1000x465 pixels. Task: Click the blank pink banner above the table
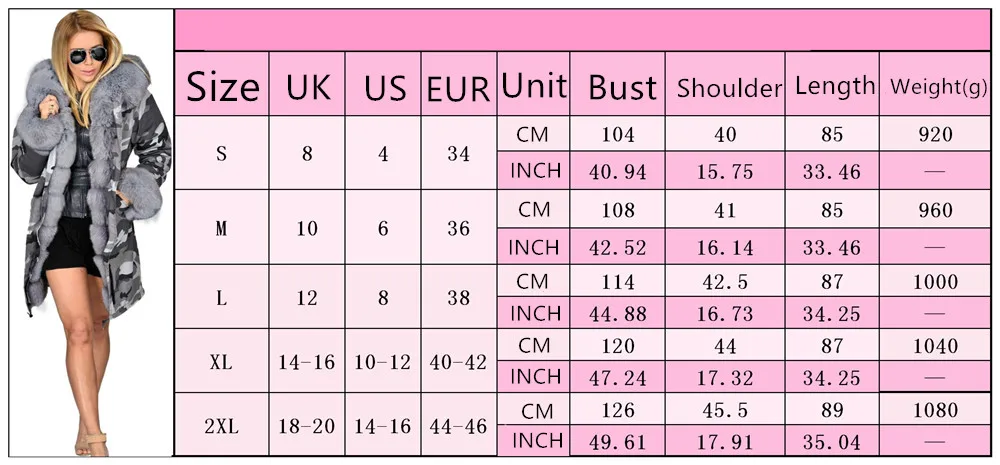(582, 30)
